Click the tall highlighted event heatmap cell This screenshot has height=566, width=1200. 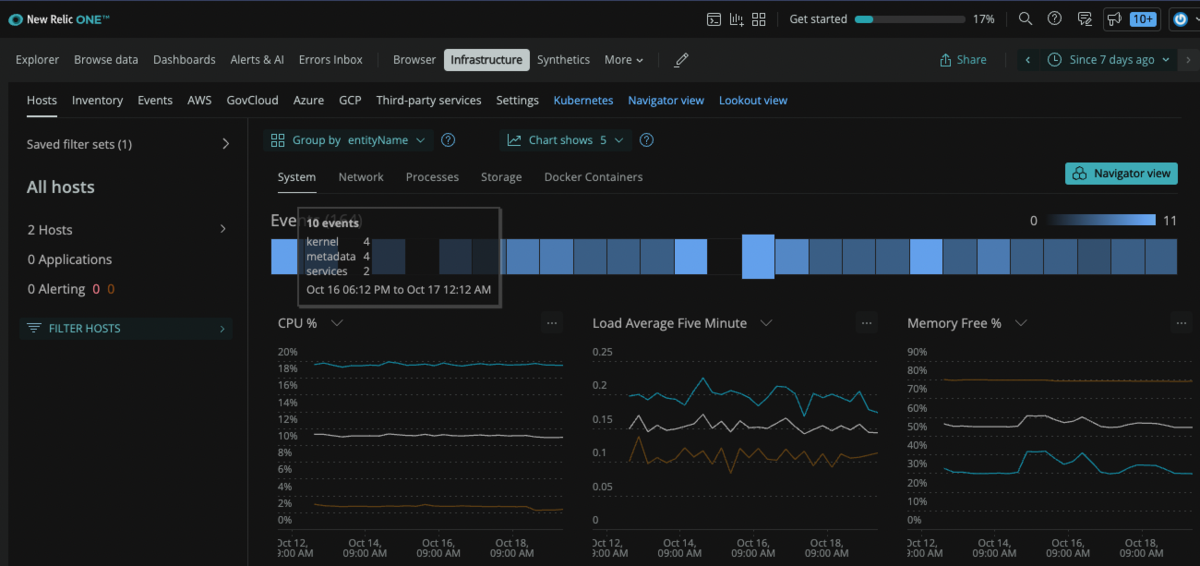758,256
